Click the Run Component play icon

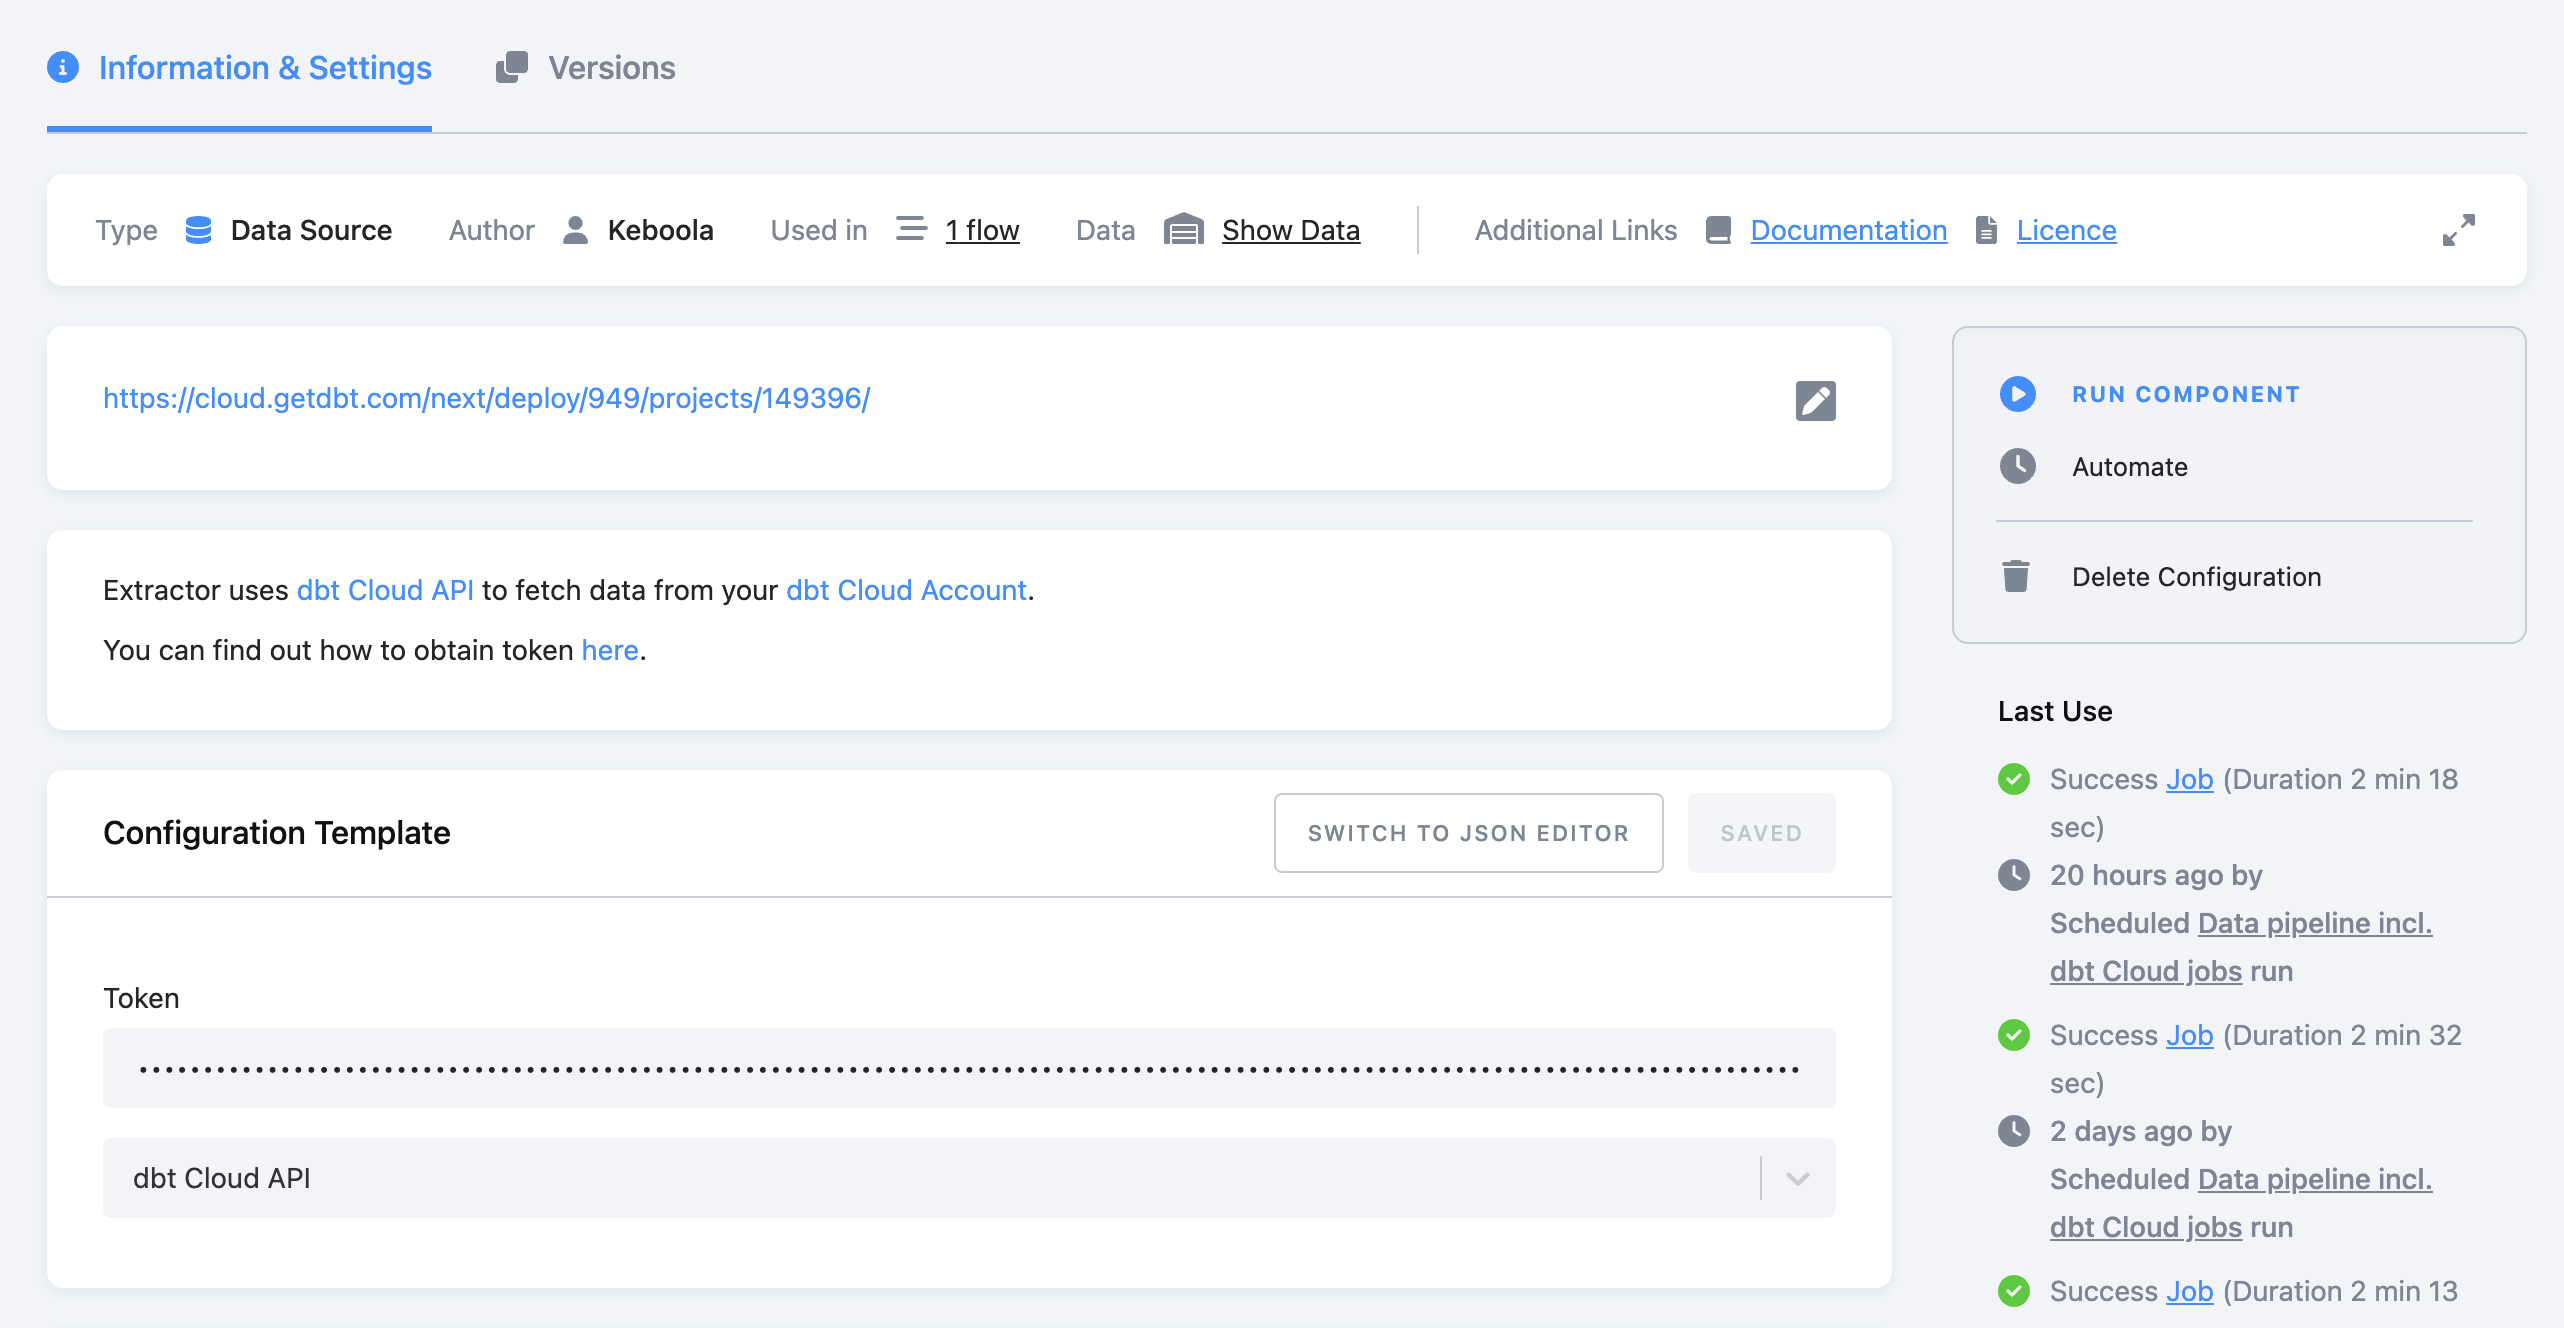coord(2018,394)
